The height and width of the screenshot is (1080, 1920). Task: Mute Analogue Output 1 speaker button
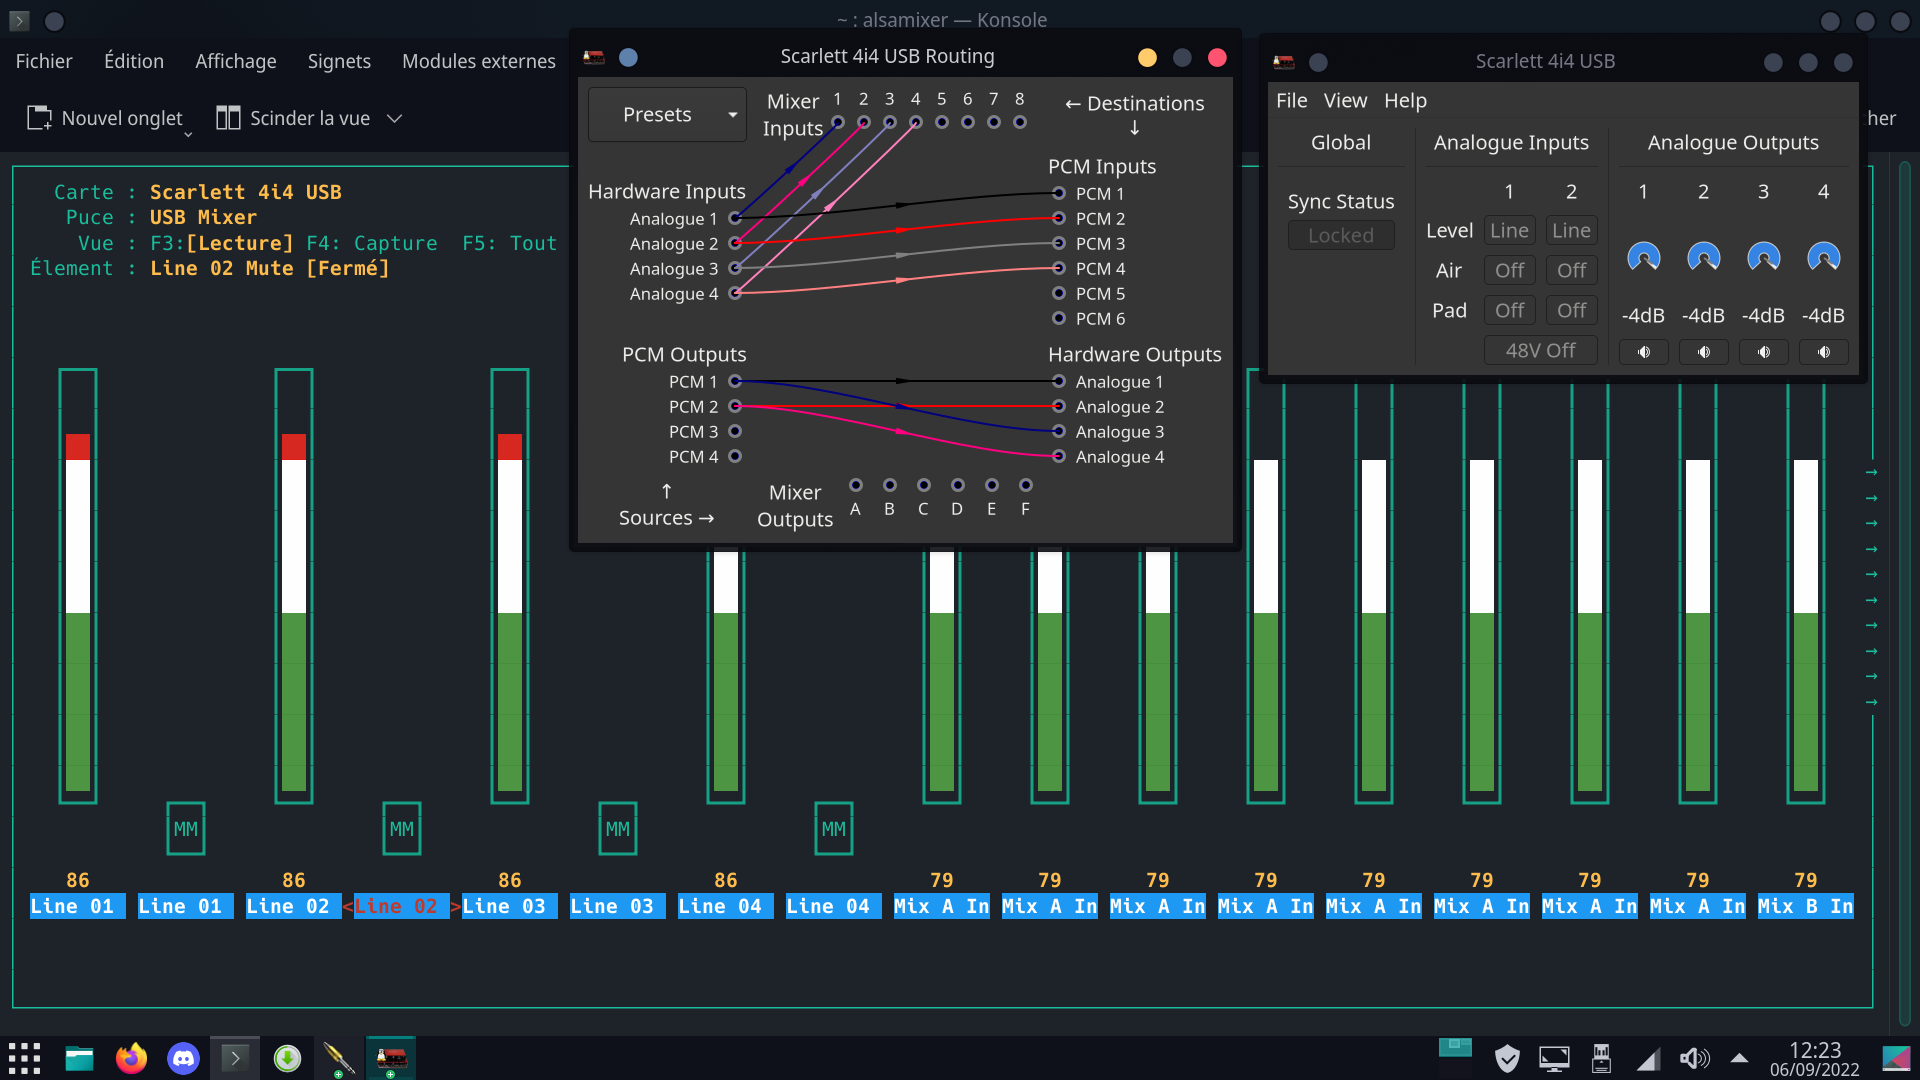click(1643, 352)
